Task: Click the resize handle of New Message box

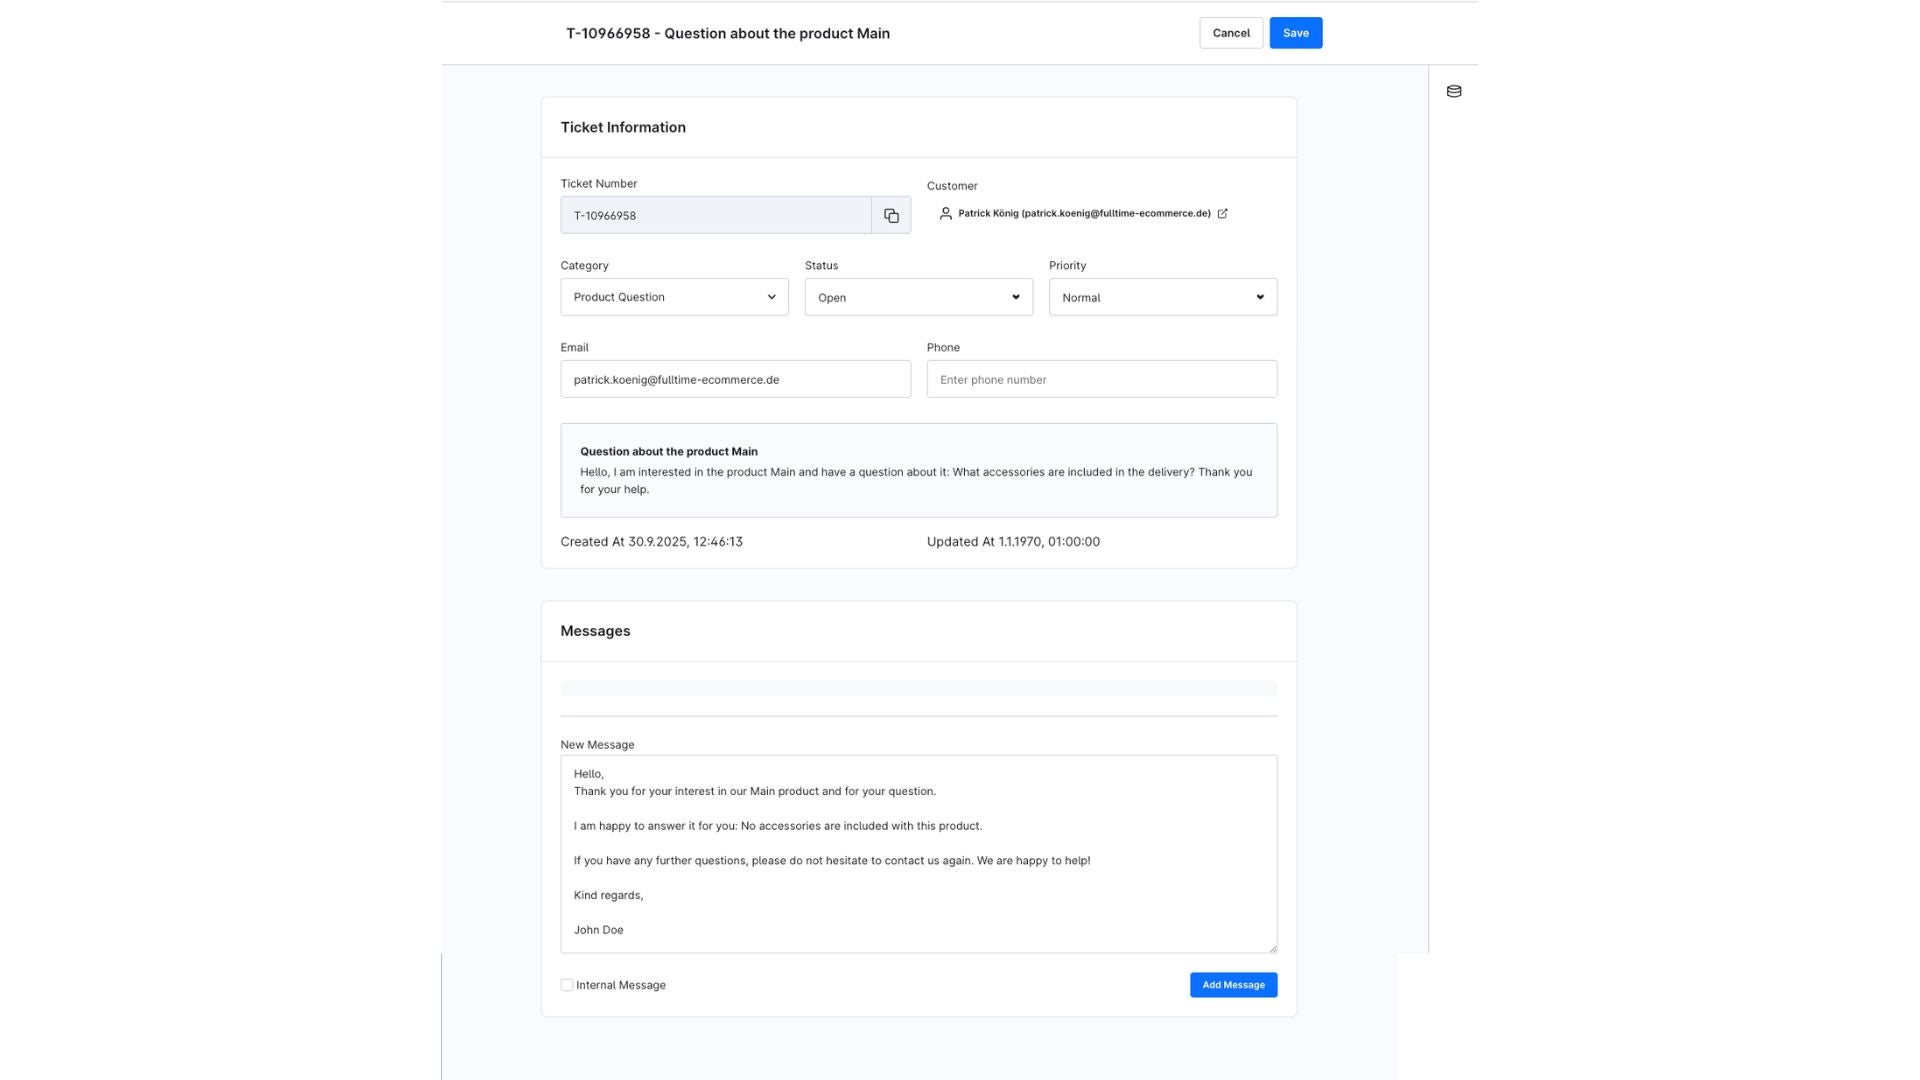Action: 1272,948
